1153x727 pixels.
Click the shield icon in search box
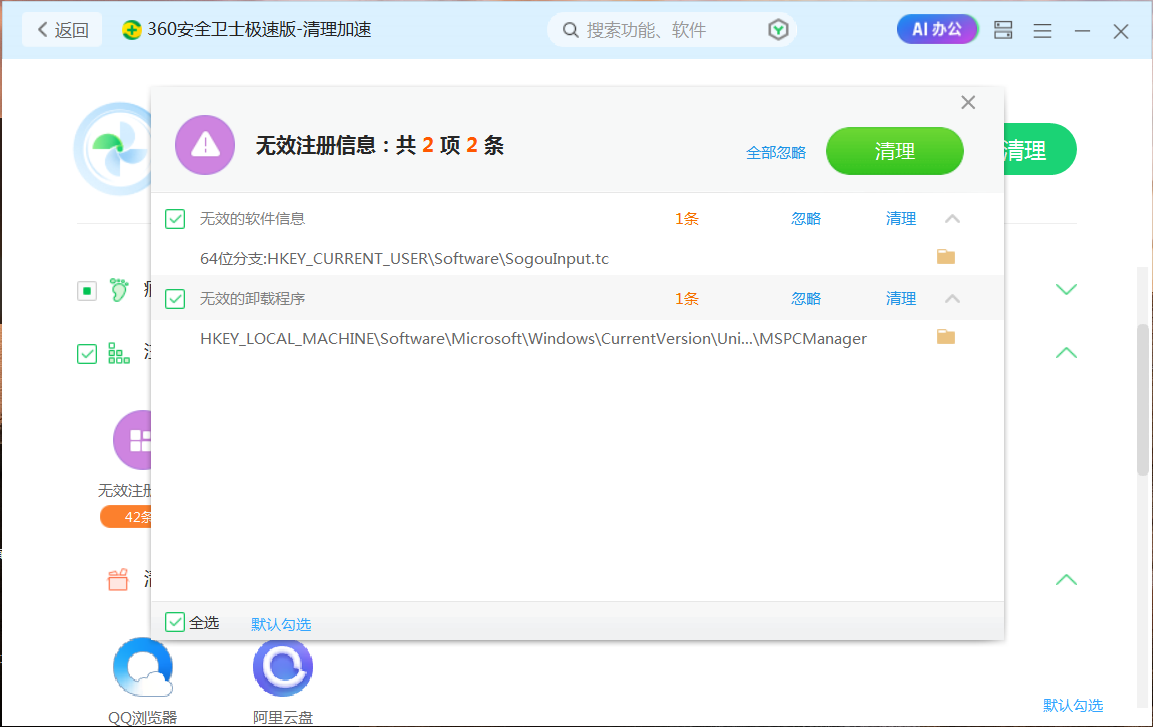(x=778, y=30)
